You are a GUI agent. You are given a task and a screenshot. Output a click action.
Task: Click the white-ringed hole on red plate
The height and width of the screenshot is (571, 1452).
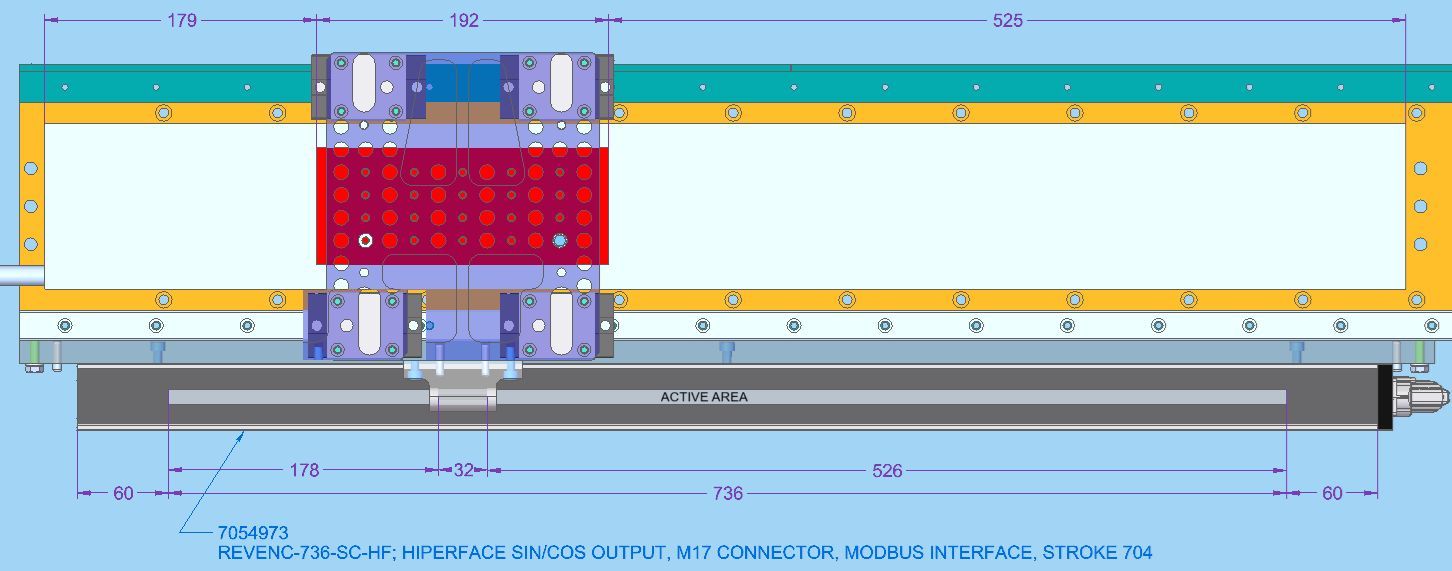366,240
